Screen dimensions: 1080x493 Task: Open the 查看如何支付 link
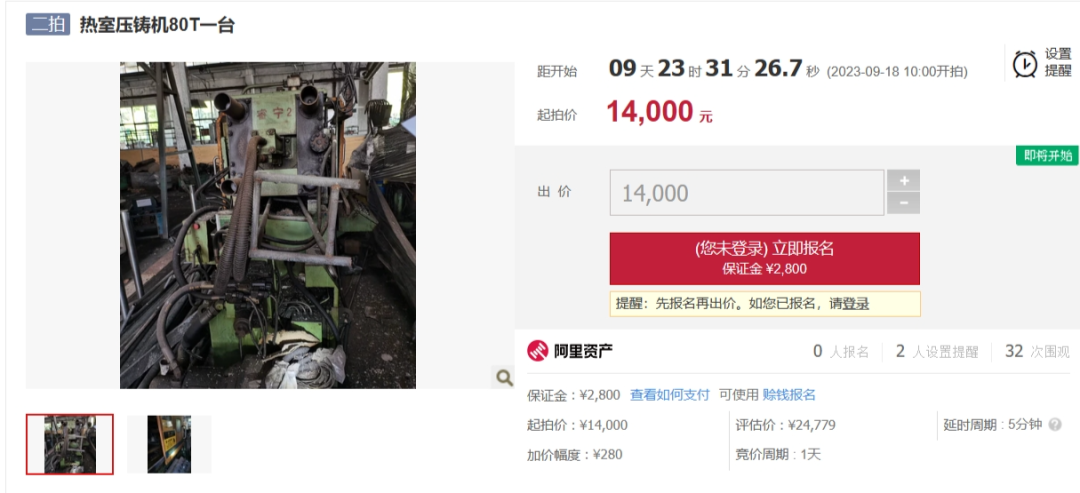[669, 395]
